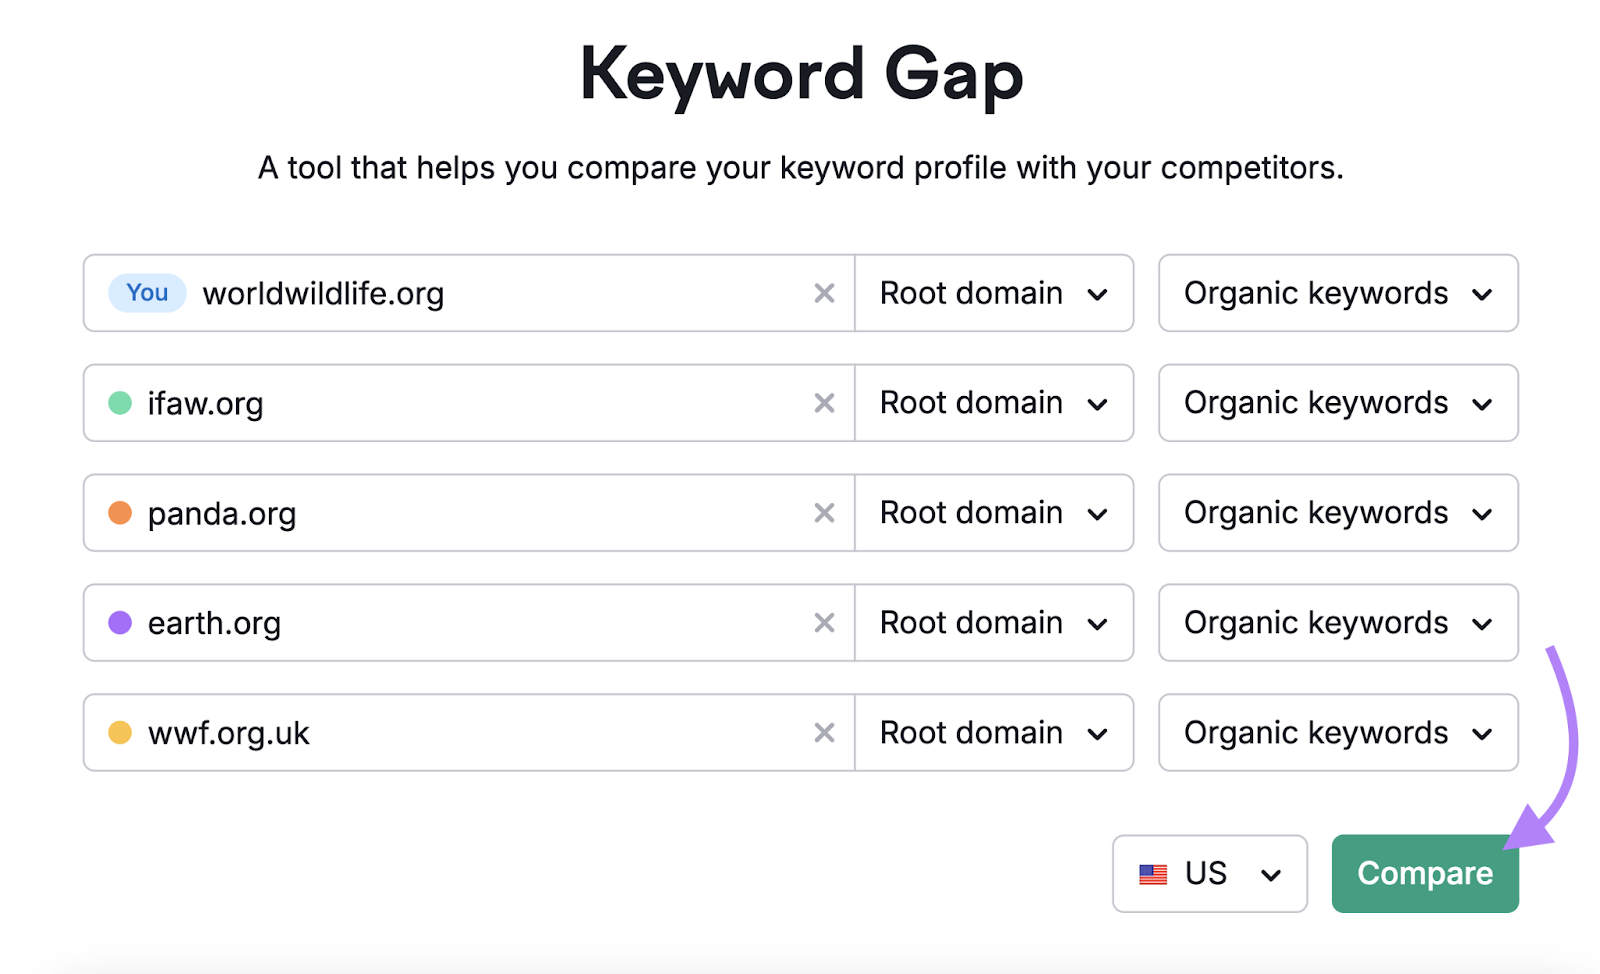Expand the Organic keywords dropdown for ifaw.org
The image size is (1600, 974).
tap(1338, 403)
